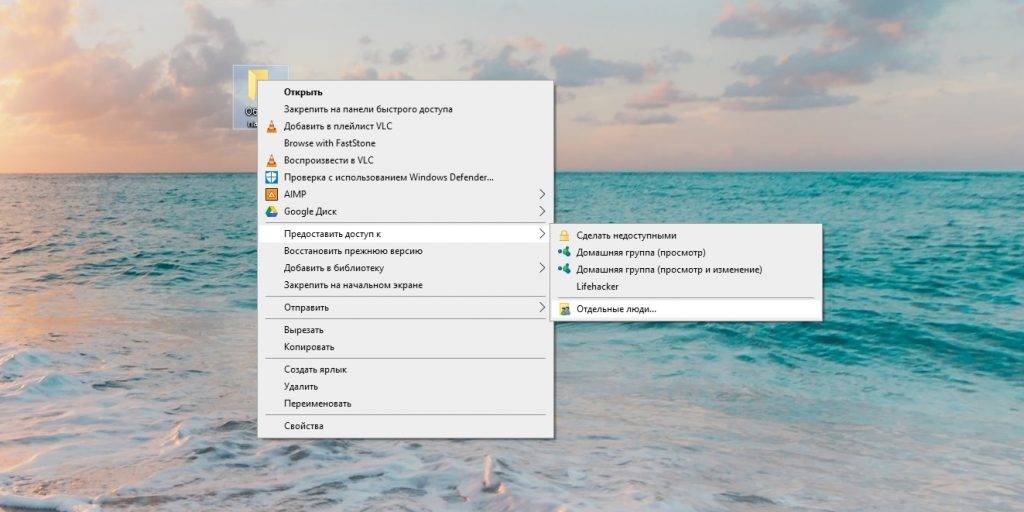Choose Домашняя группа (просмотр и изменение)
The width and height of the screenshot is (1024, 512).
point(669,270)
